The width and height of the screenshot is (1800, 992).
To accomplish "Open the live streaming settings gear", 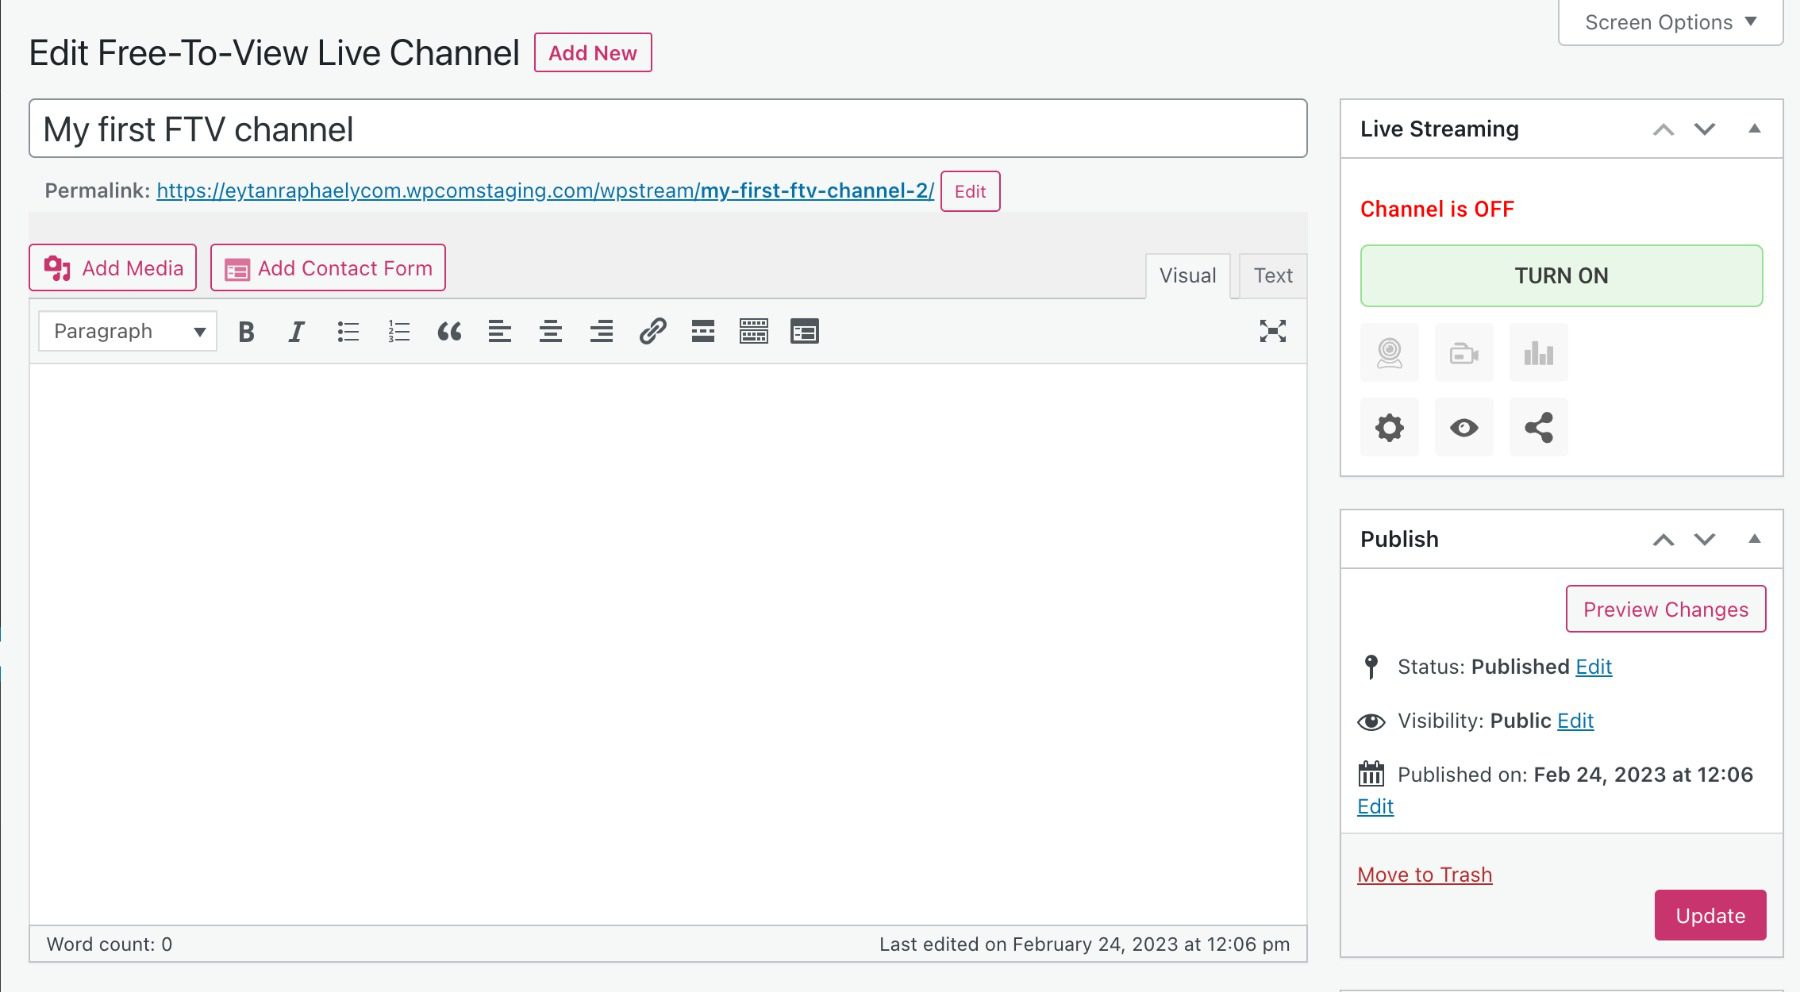I will click(1389, 427).
